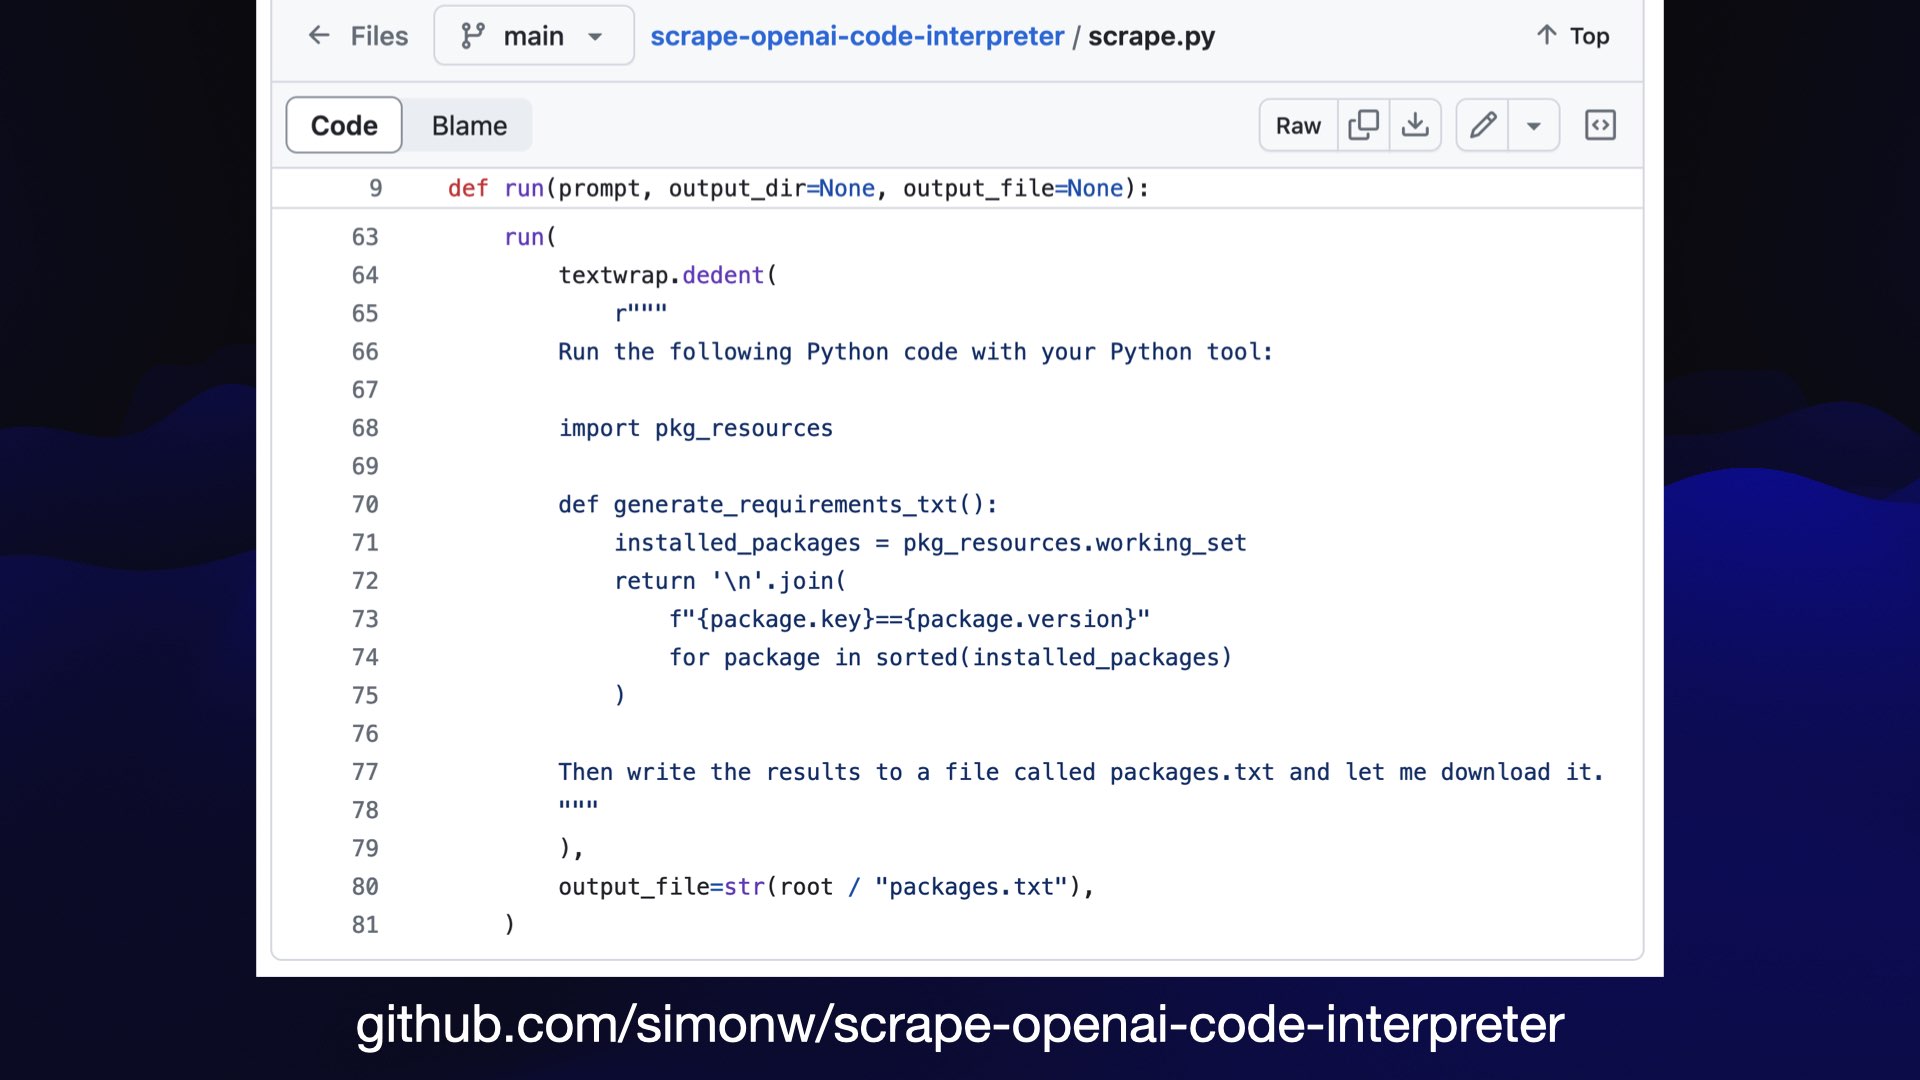Toggle between Code and Blame views
Screen dimensions: 1920x1080
469,124
